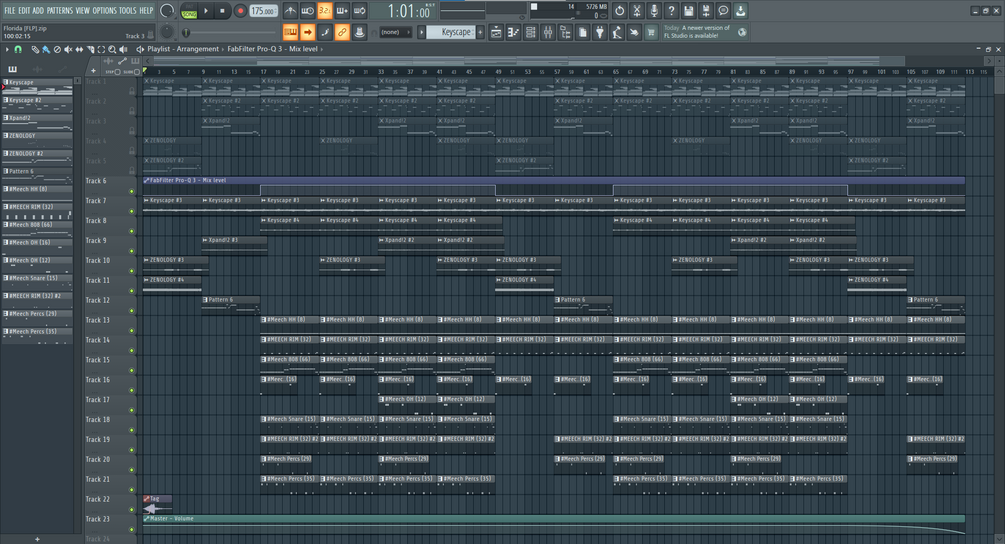Screen dimensions: 1005x544
Task: Click the loop recording icon
Action: (360, 11)
